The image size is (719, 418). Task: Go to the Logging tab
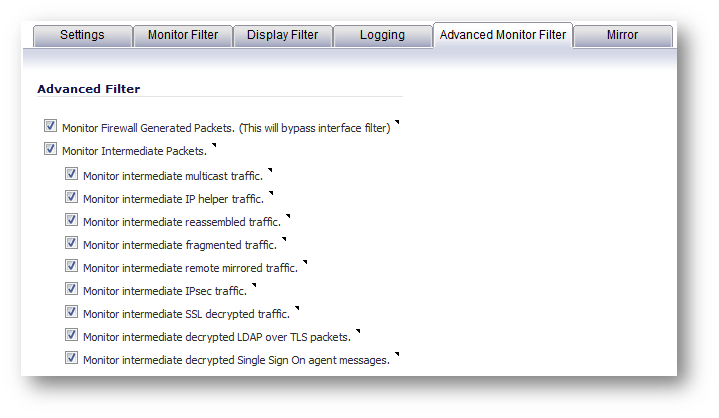coord(382,35)
